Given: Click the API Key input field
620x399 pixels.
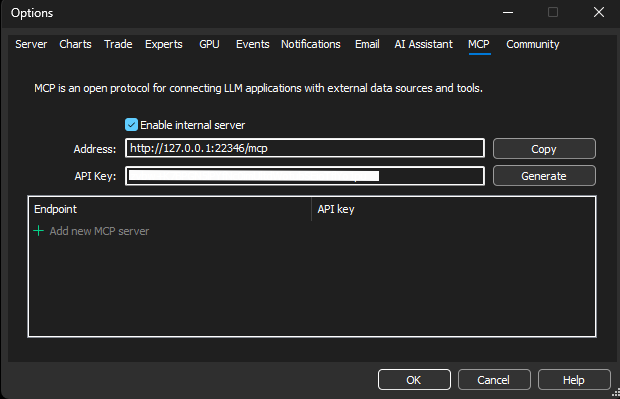Looking at the screenshot, I should [x=305, y=176].
